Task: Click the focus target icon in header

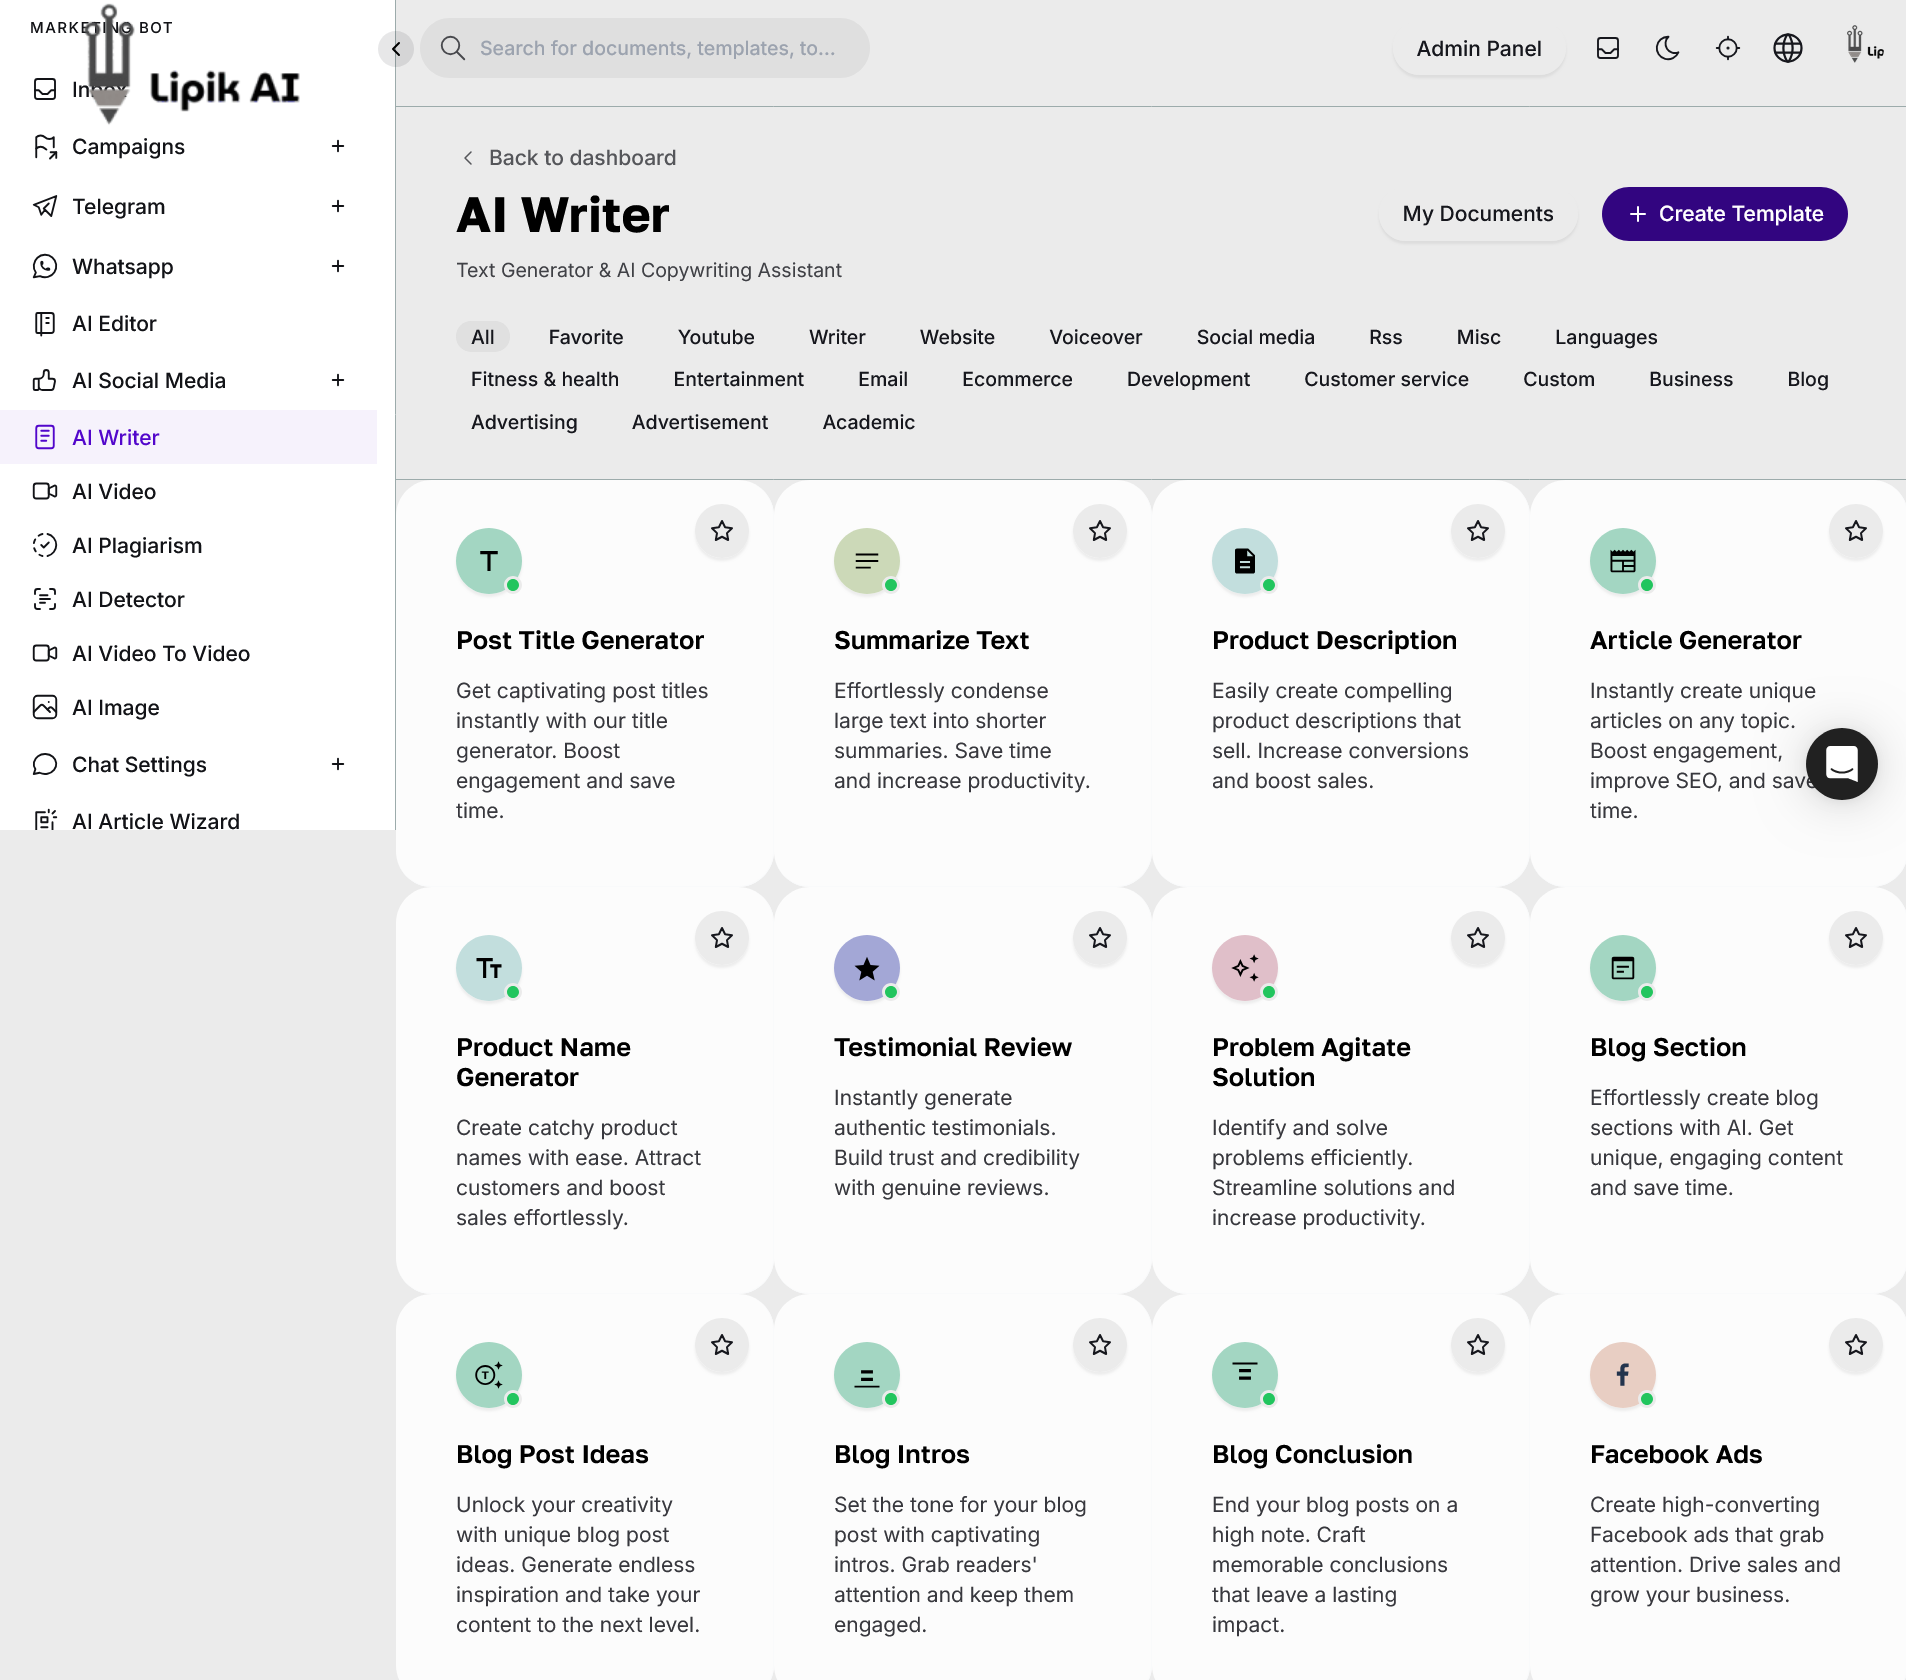Action: (x=1728, y=48)
